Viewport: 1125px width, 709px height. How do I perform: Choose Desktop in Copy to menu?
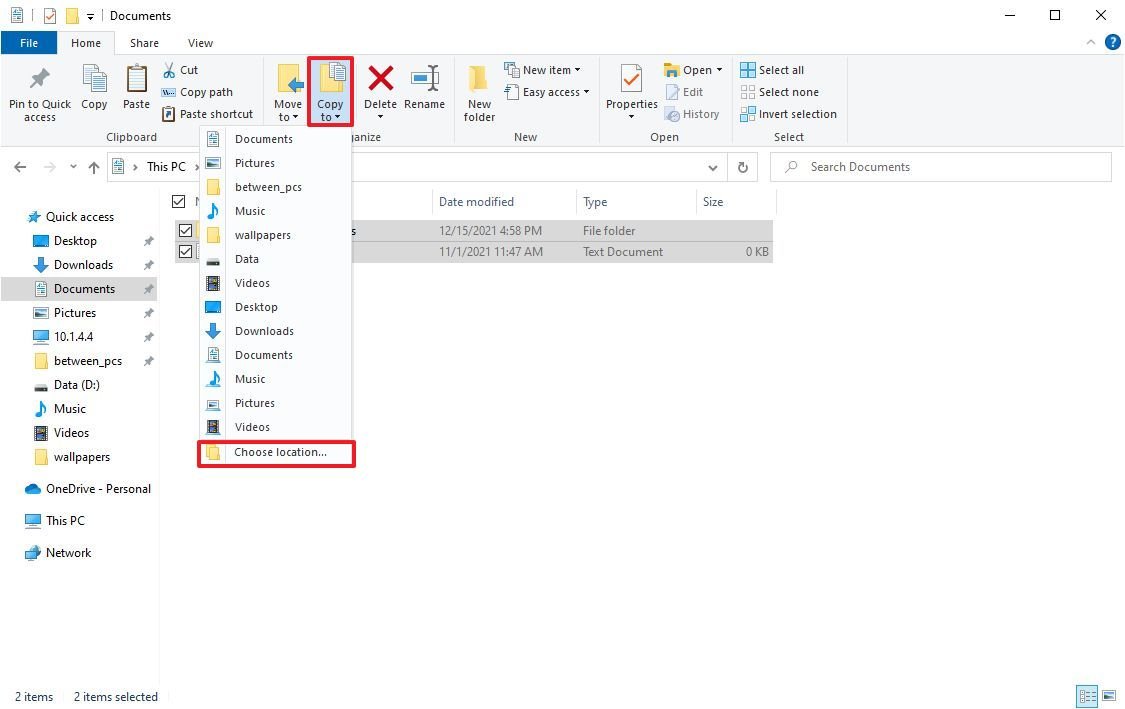pyautogui.click(x=276, y=307)
